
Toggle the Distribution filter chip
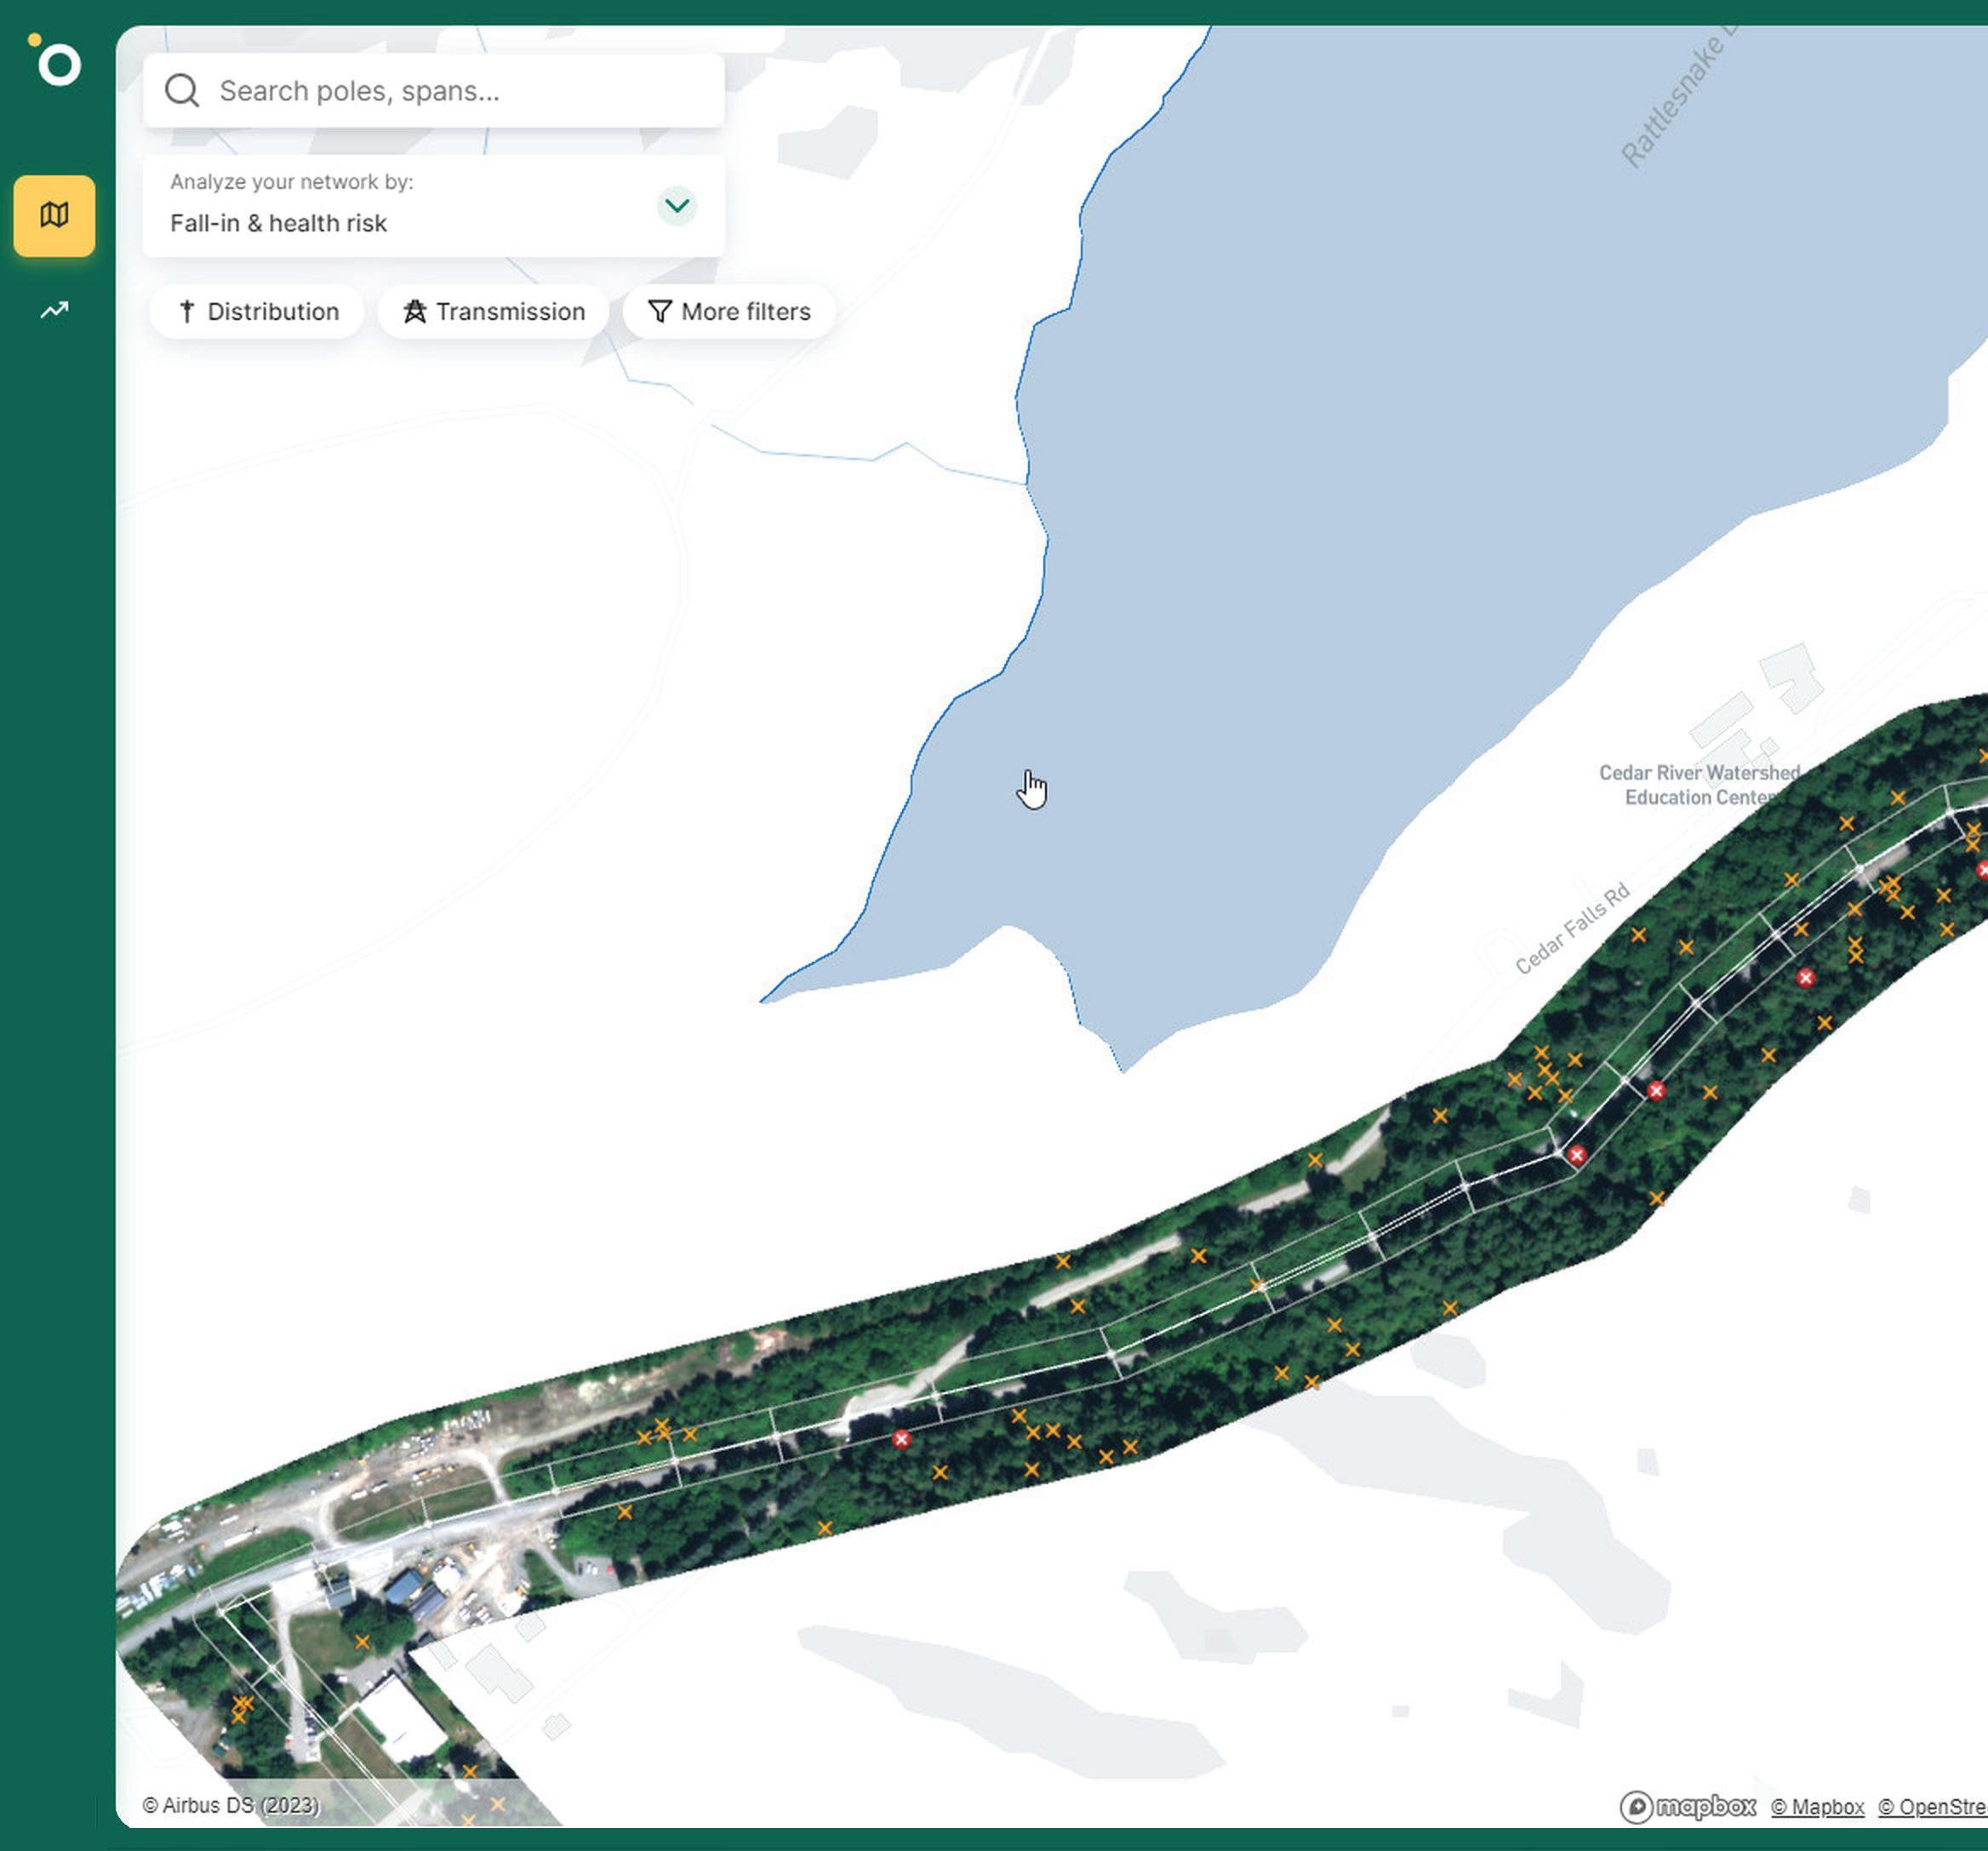click(x=258, y=312)
